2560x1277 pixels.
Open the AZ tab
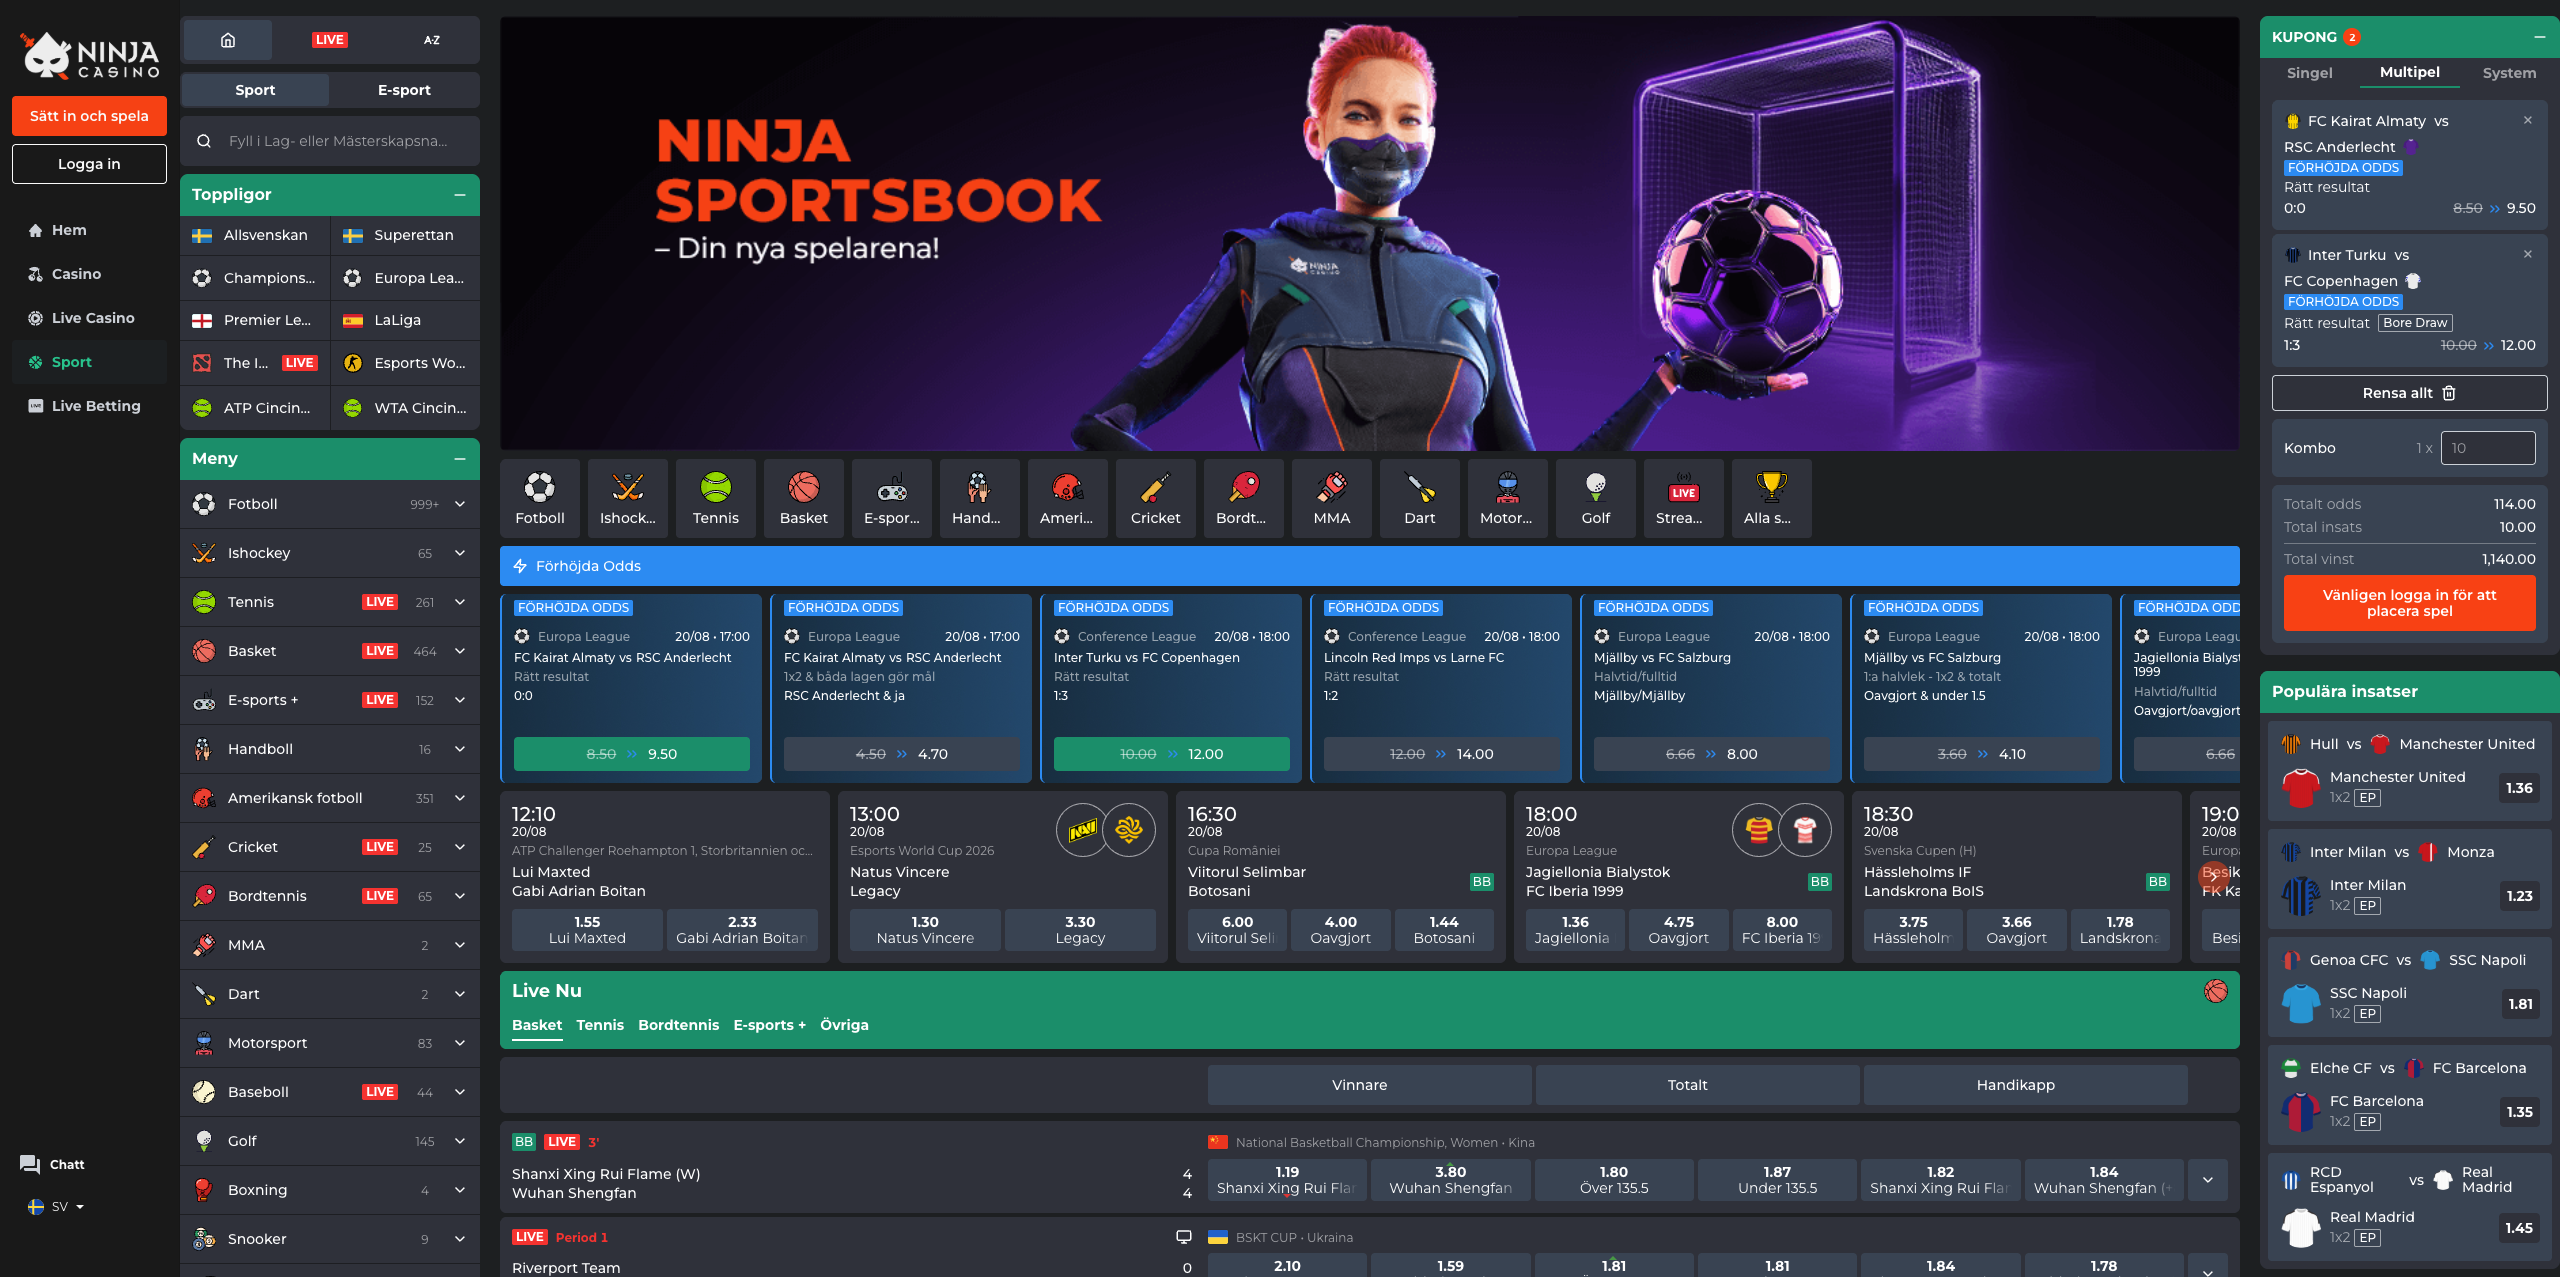coord(431,40)
